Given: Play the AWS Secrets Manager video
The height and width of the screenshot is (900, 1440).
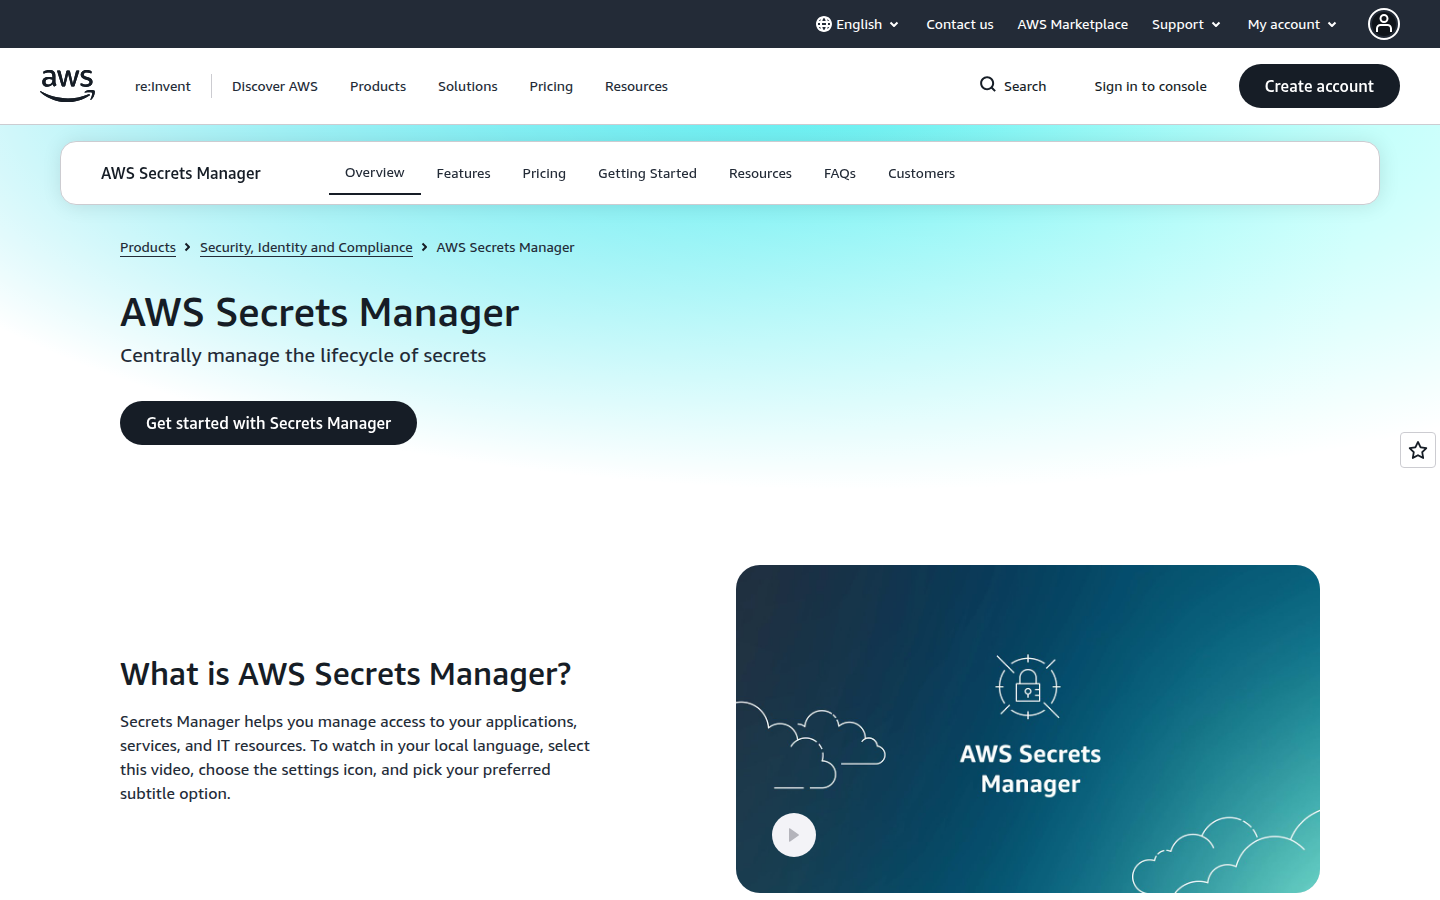Looking at the screenshot, I should point(794,835).
